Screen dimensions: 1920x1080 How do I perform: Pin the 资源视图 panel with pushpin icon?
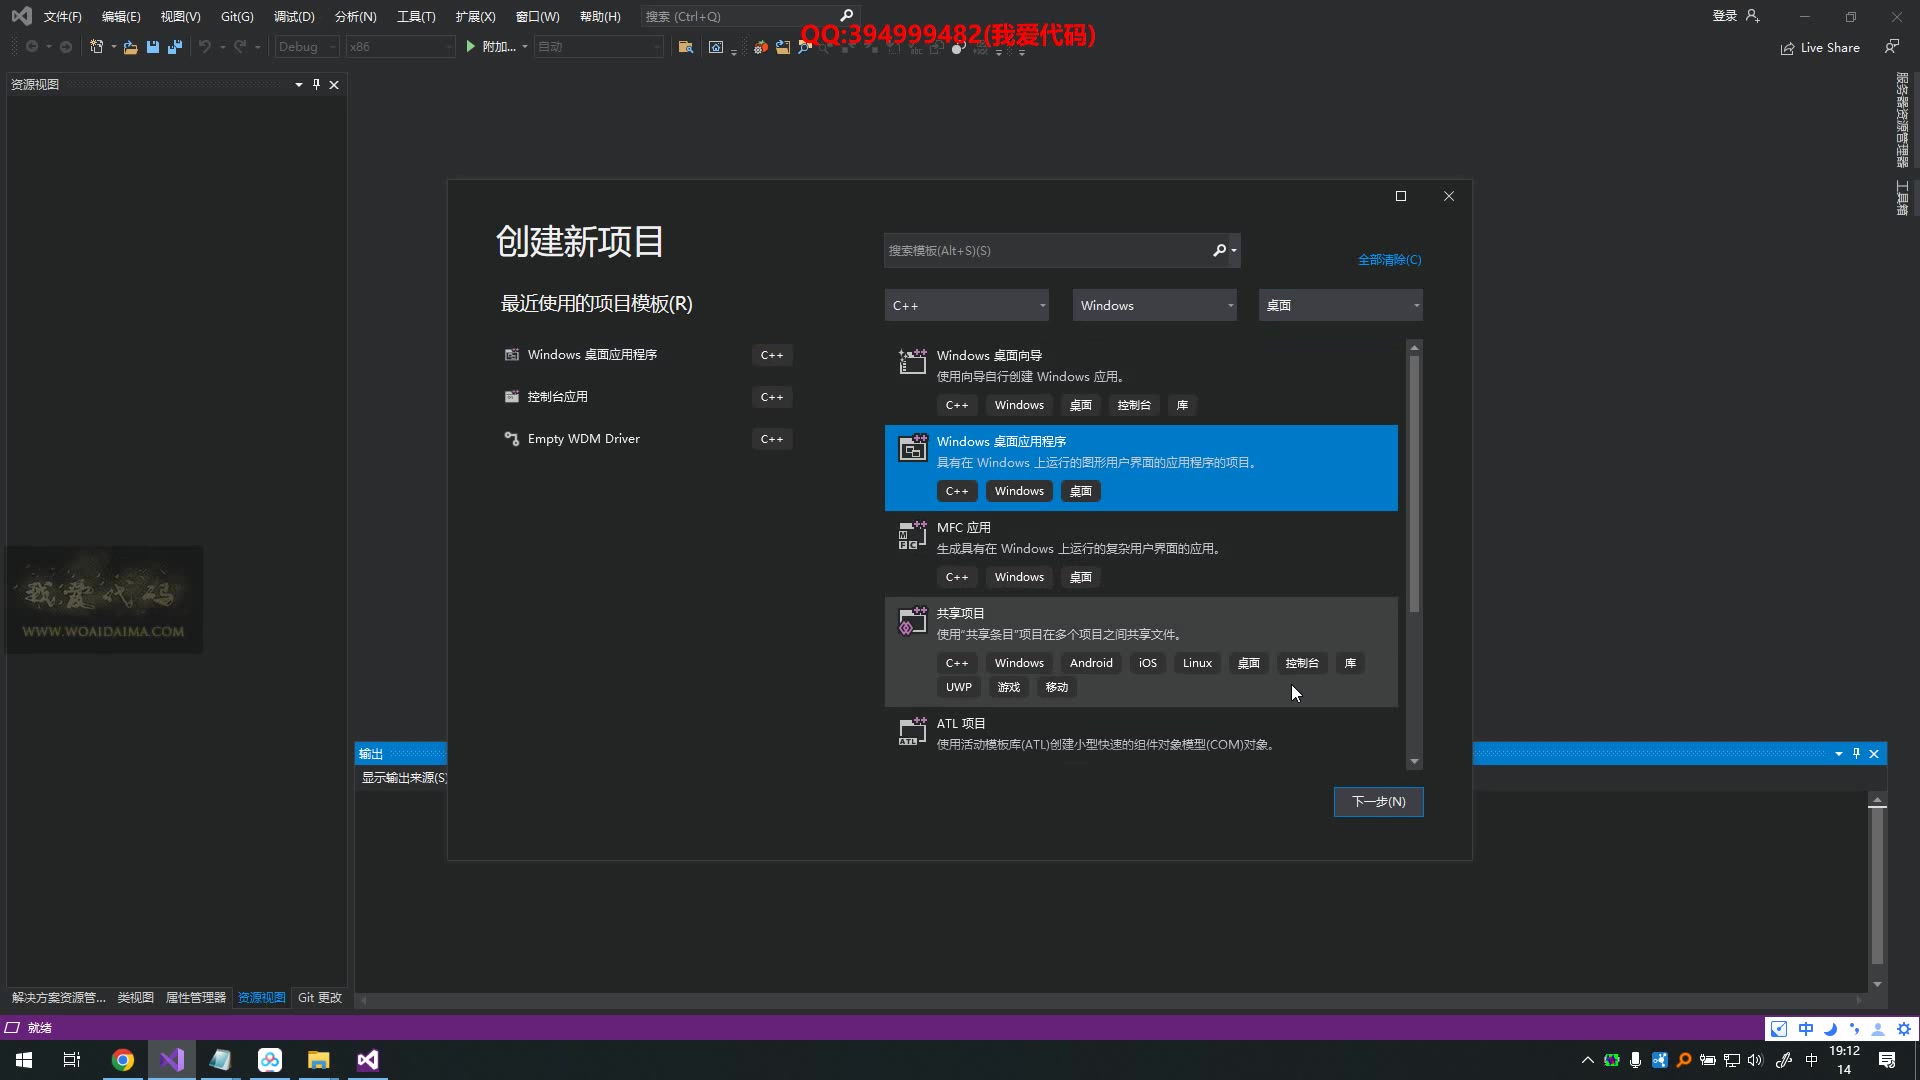(316, 85)
